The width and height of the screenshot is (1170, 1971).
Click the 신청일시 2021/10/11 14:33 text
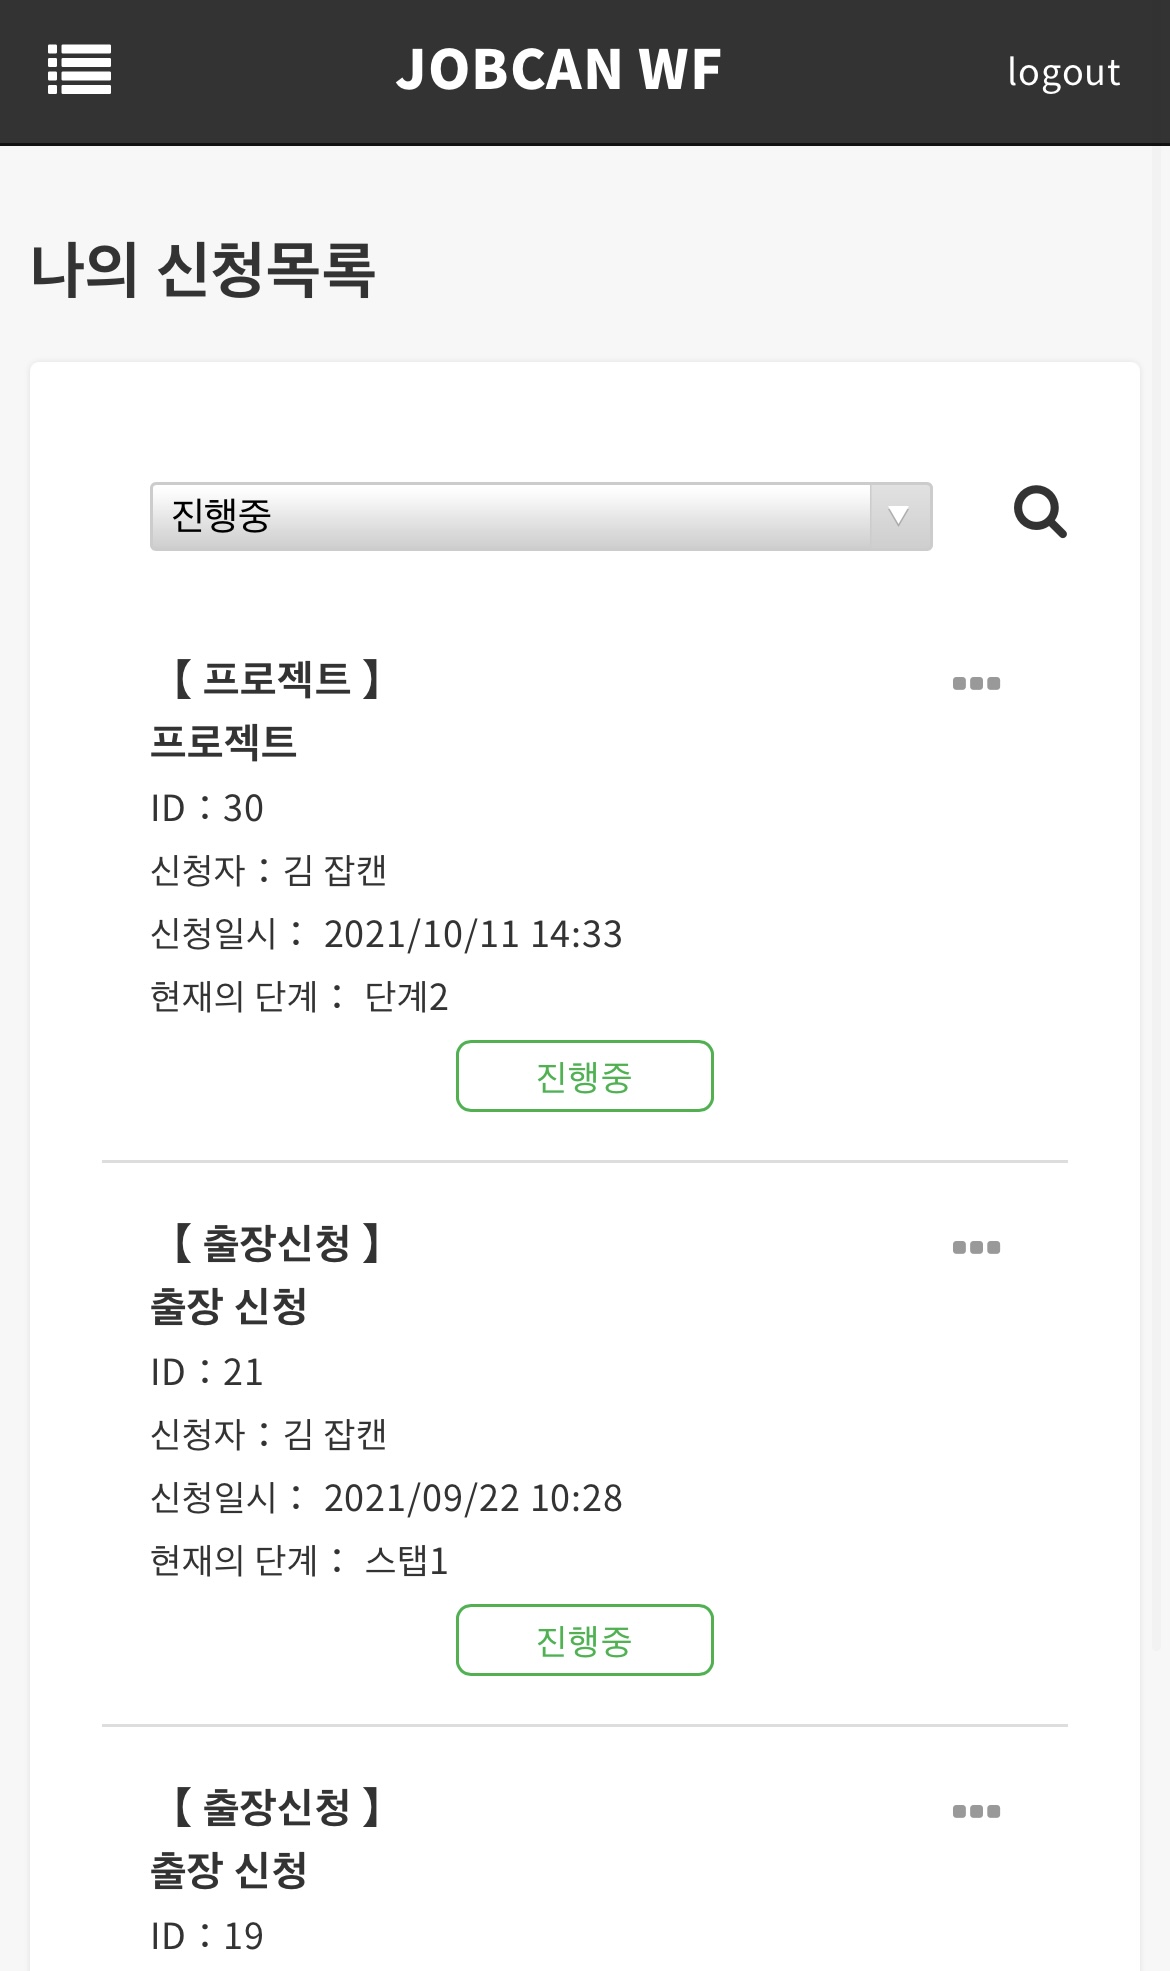386,934
